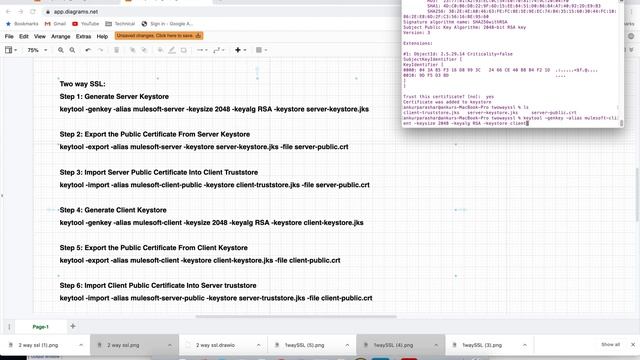The width and height of the screenshot is (640, 360).
Task: Select 'Step 5: Export the Public Certificate From Client Keystore'
Action: [x=153, y=248]
